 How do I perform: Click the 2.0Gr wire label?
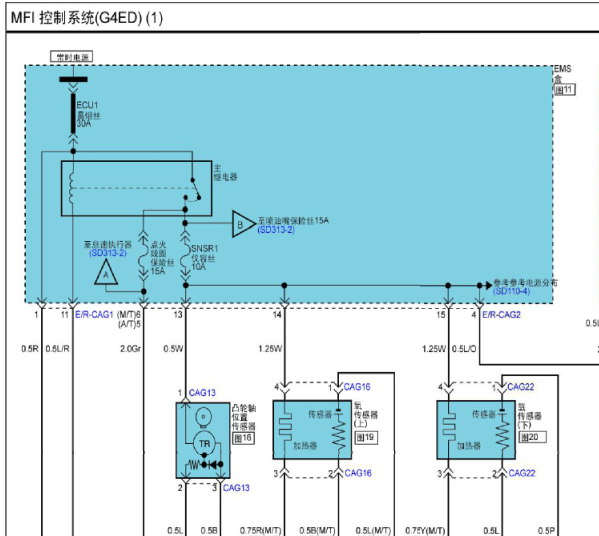click(x=131, y=349)
